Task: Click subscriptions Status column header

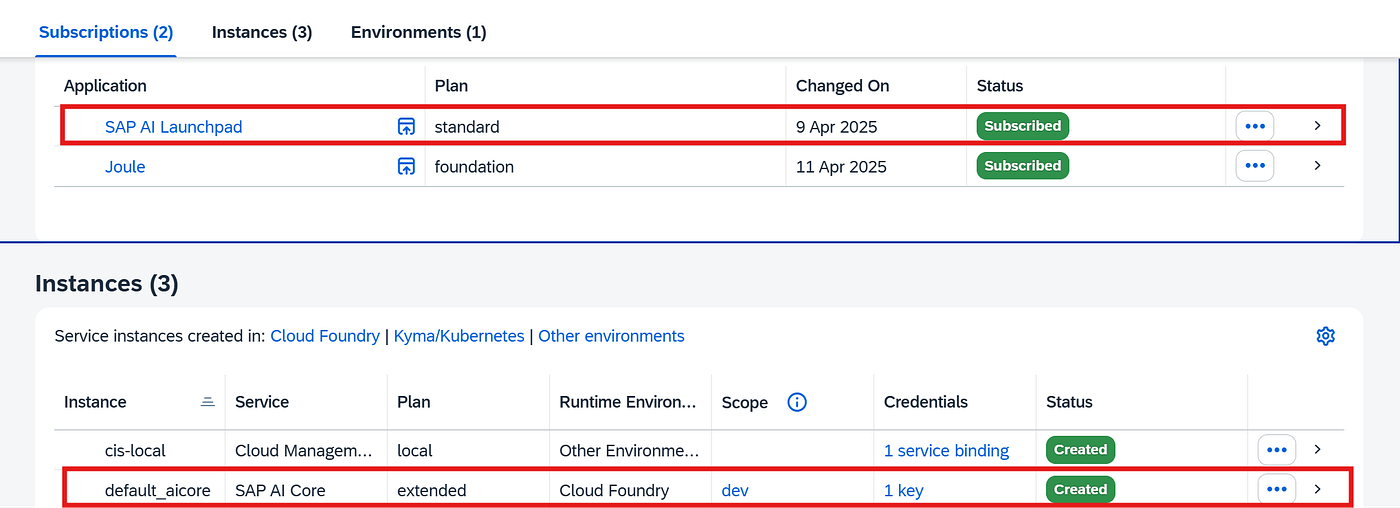Action: coord(1000,86)
